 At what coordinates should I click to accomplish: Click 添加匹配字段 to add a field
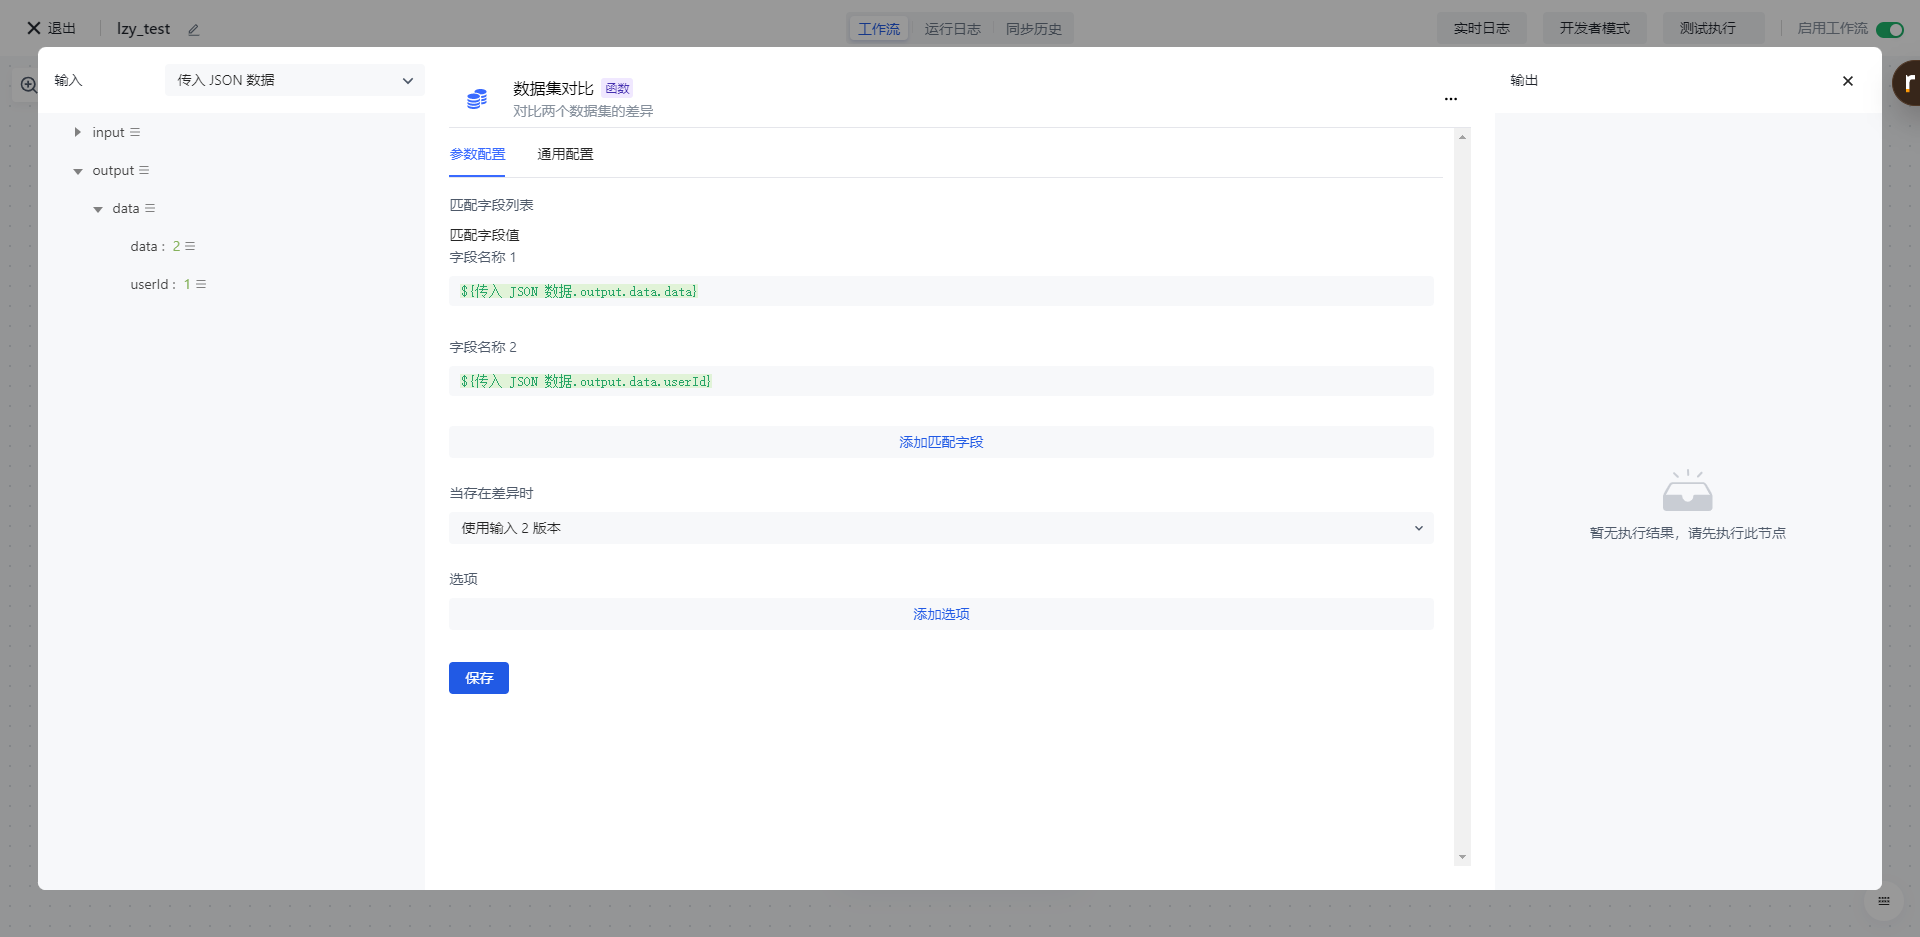point(940,442)
